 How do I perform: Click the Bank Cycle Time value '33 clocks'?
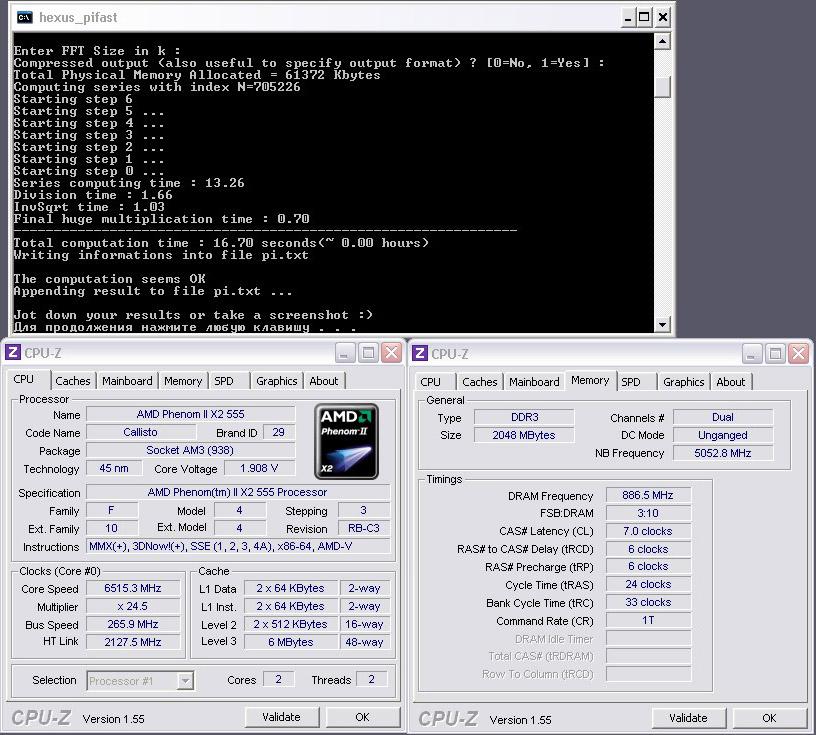point(648,602)
